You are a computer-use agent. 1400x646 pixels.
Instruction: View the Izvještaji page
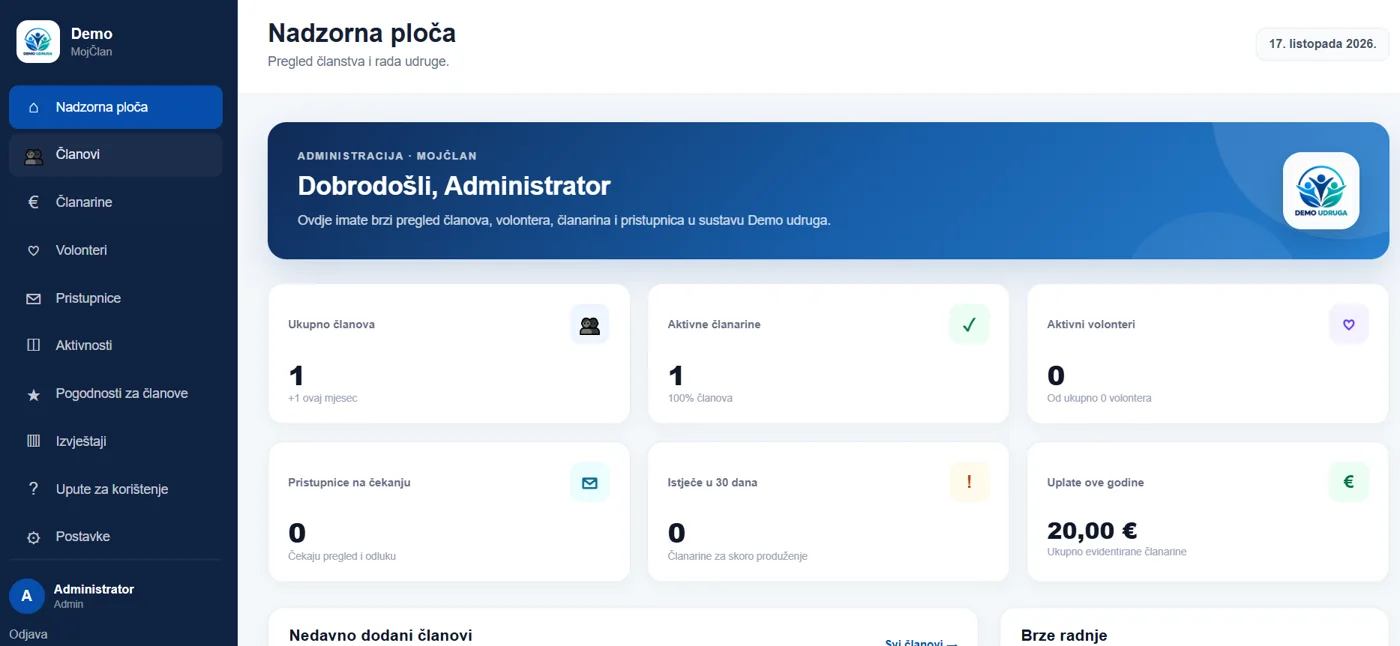tap(116, 441)
